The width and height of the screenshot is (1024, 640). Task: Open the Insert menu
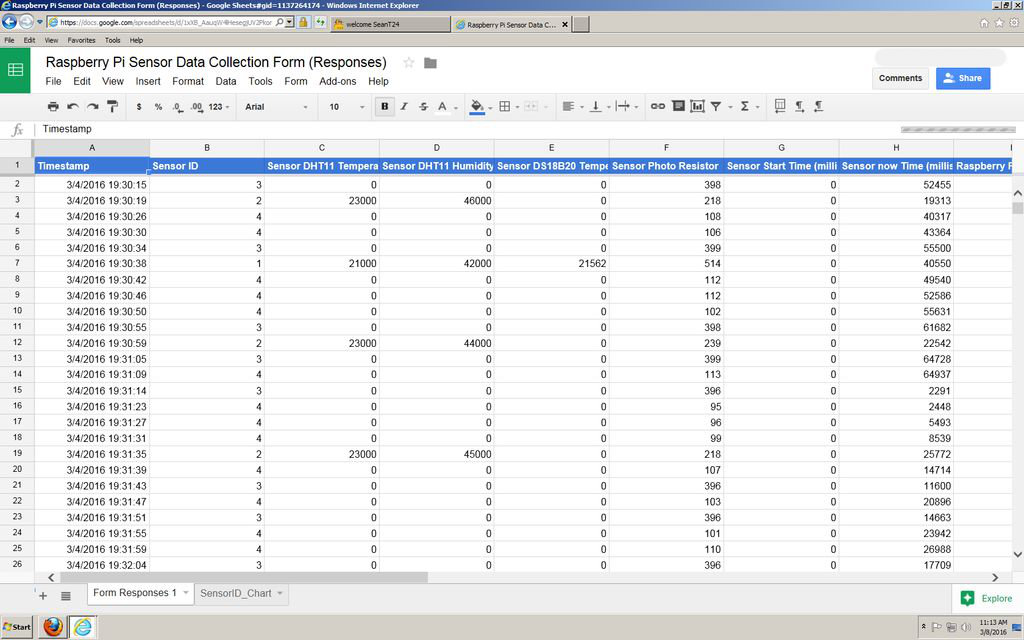148,82
